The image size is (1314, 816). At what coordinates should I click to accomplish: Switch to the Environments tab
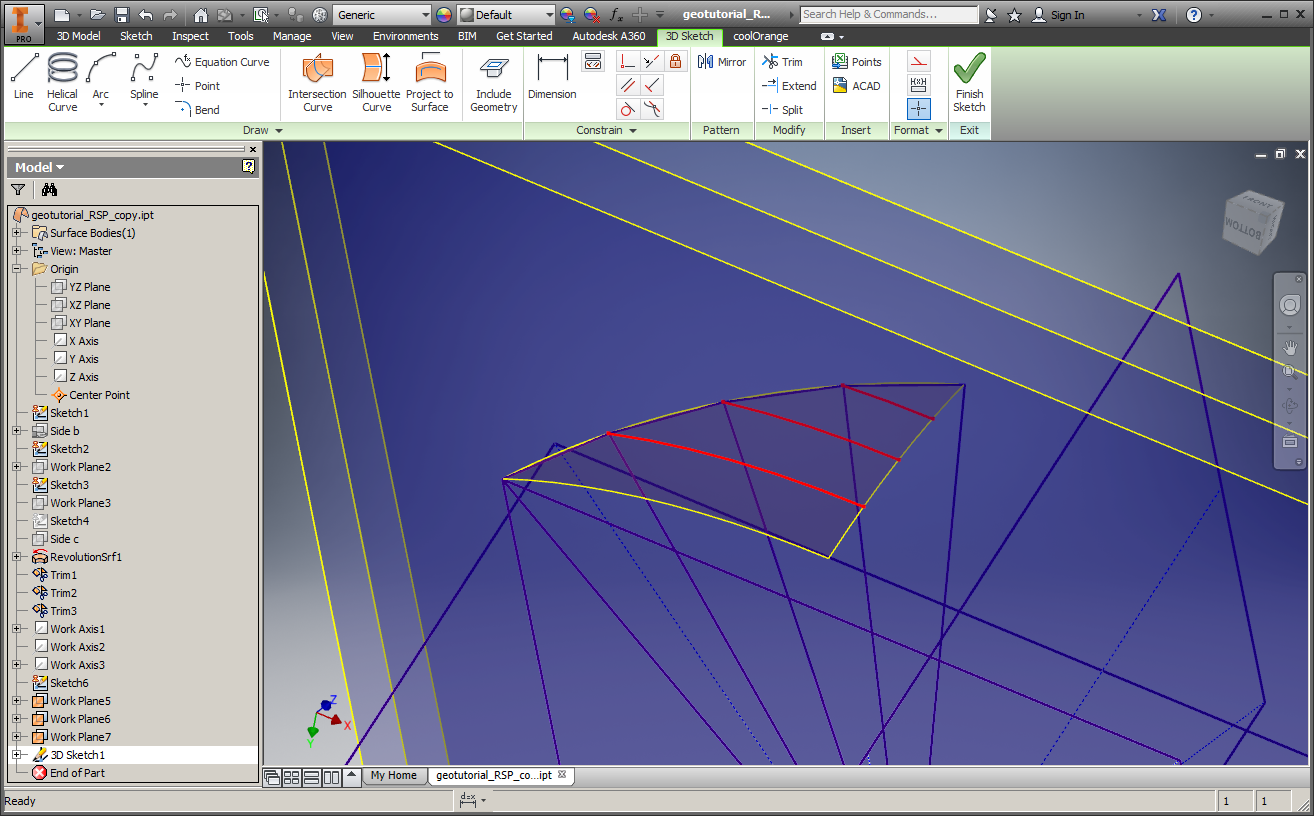(406, 36)
